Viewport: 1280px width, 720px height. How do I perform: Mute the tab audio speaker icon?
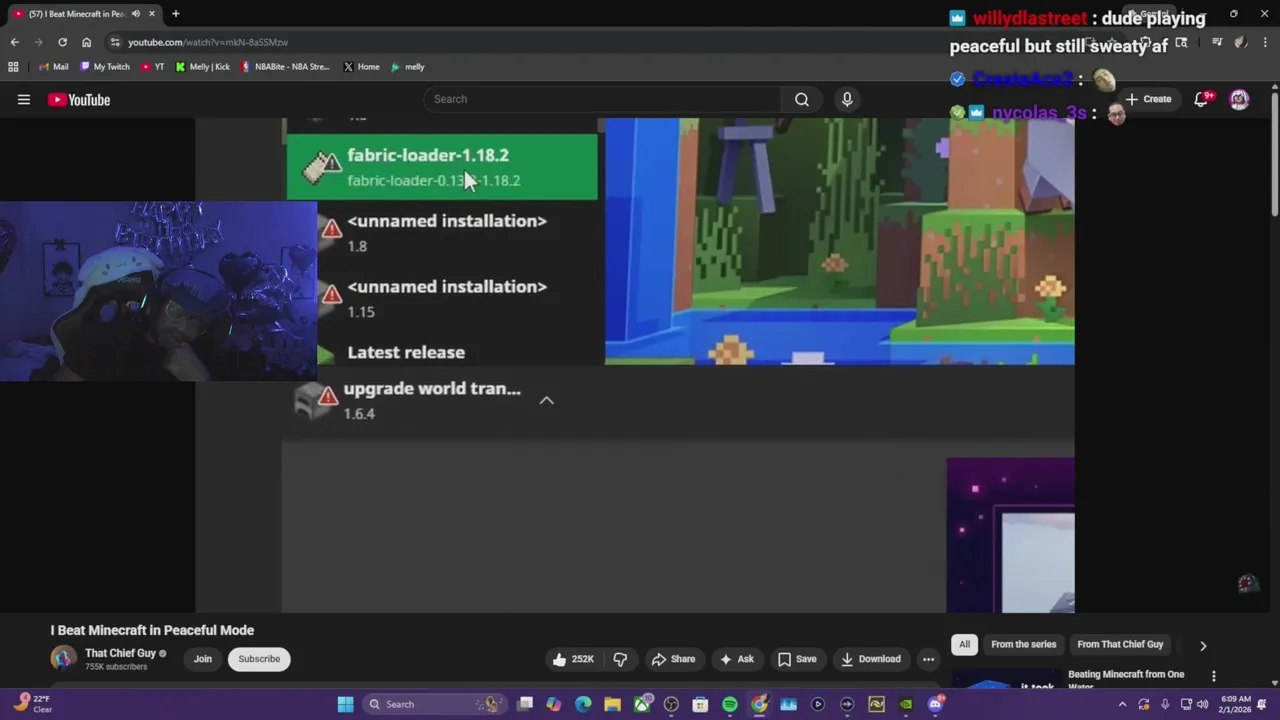[135, 14]
